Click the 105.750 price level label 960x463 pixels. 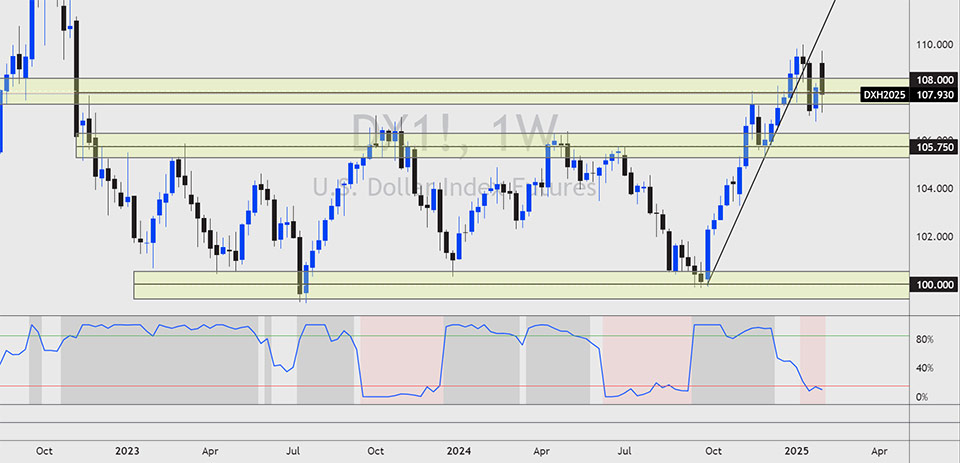pos(932,147)
